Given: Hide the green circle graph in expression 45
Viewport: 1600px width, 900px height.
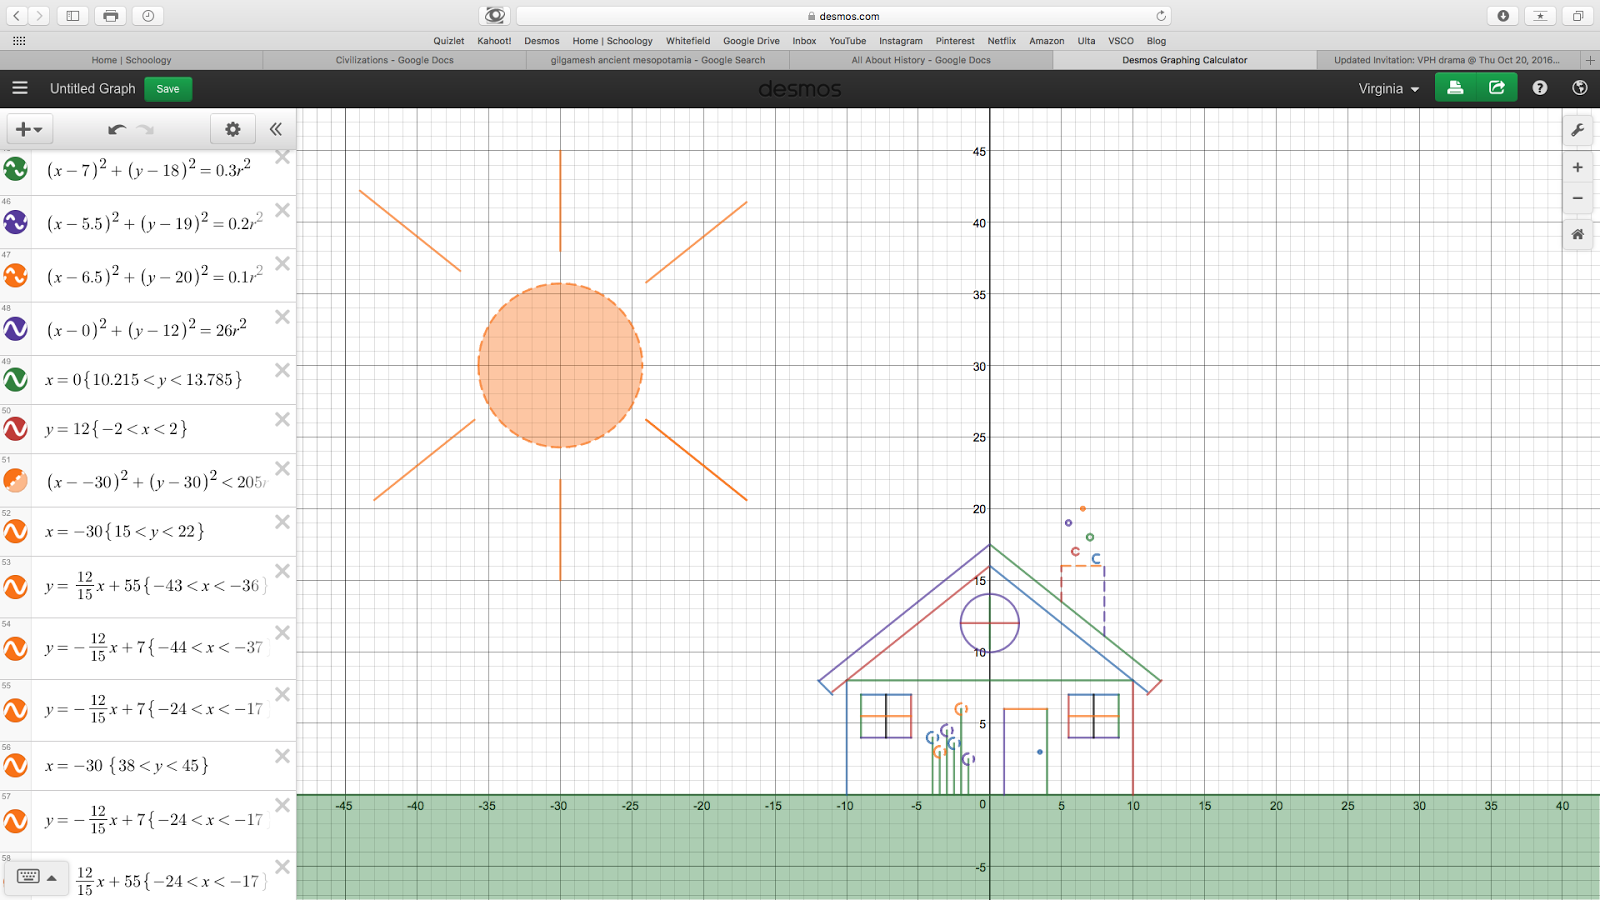Looking at the screenshot, I should tap(15, 170).
